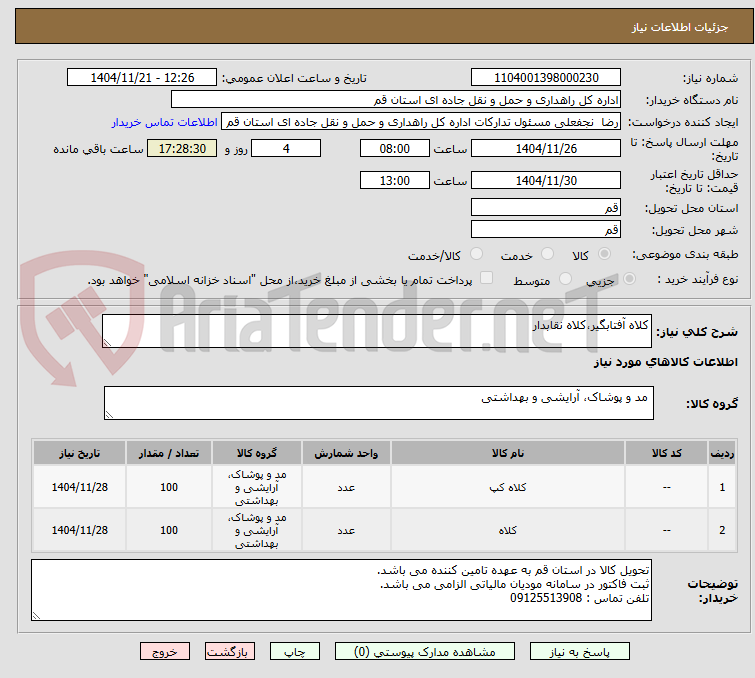Click the نام دستگاه خریدار field

click(x=396, y=100)
